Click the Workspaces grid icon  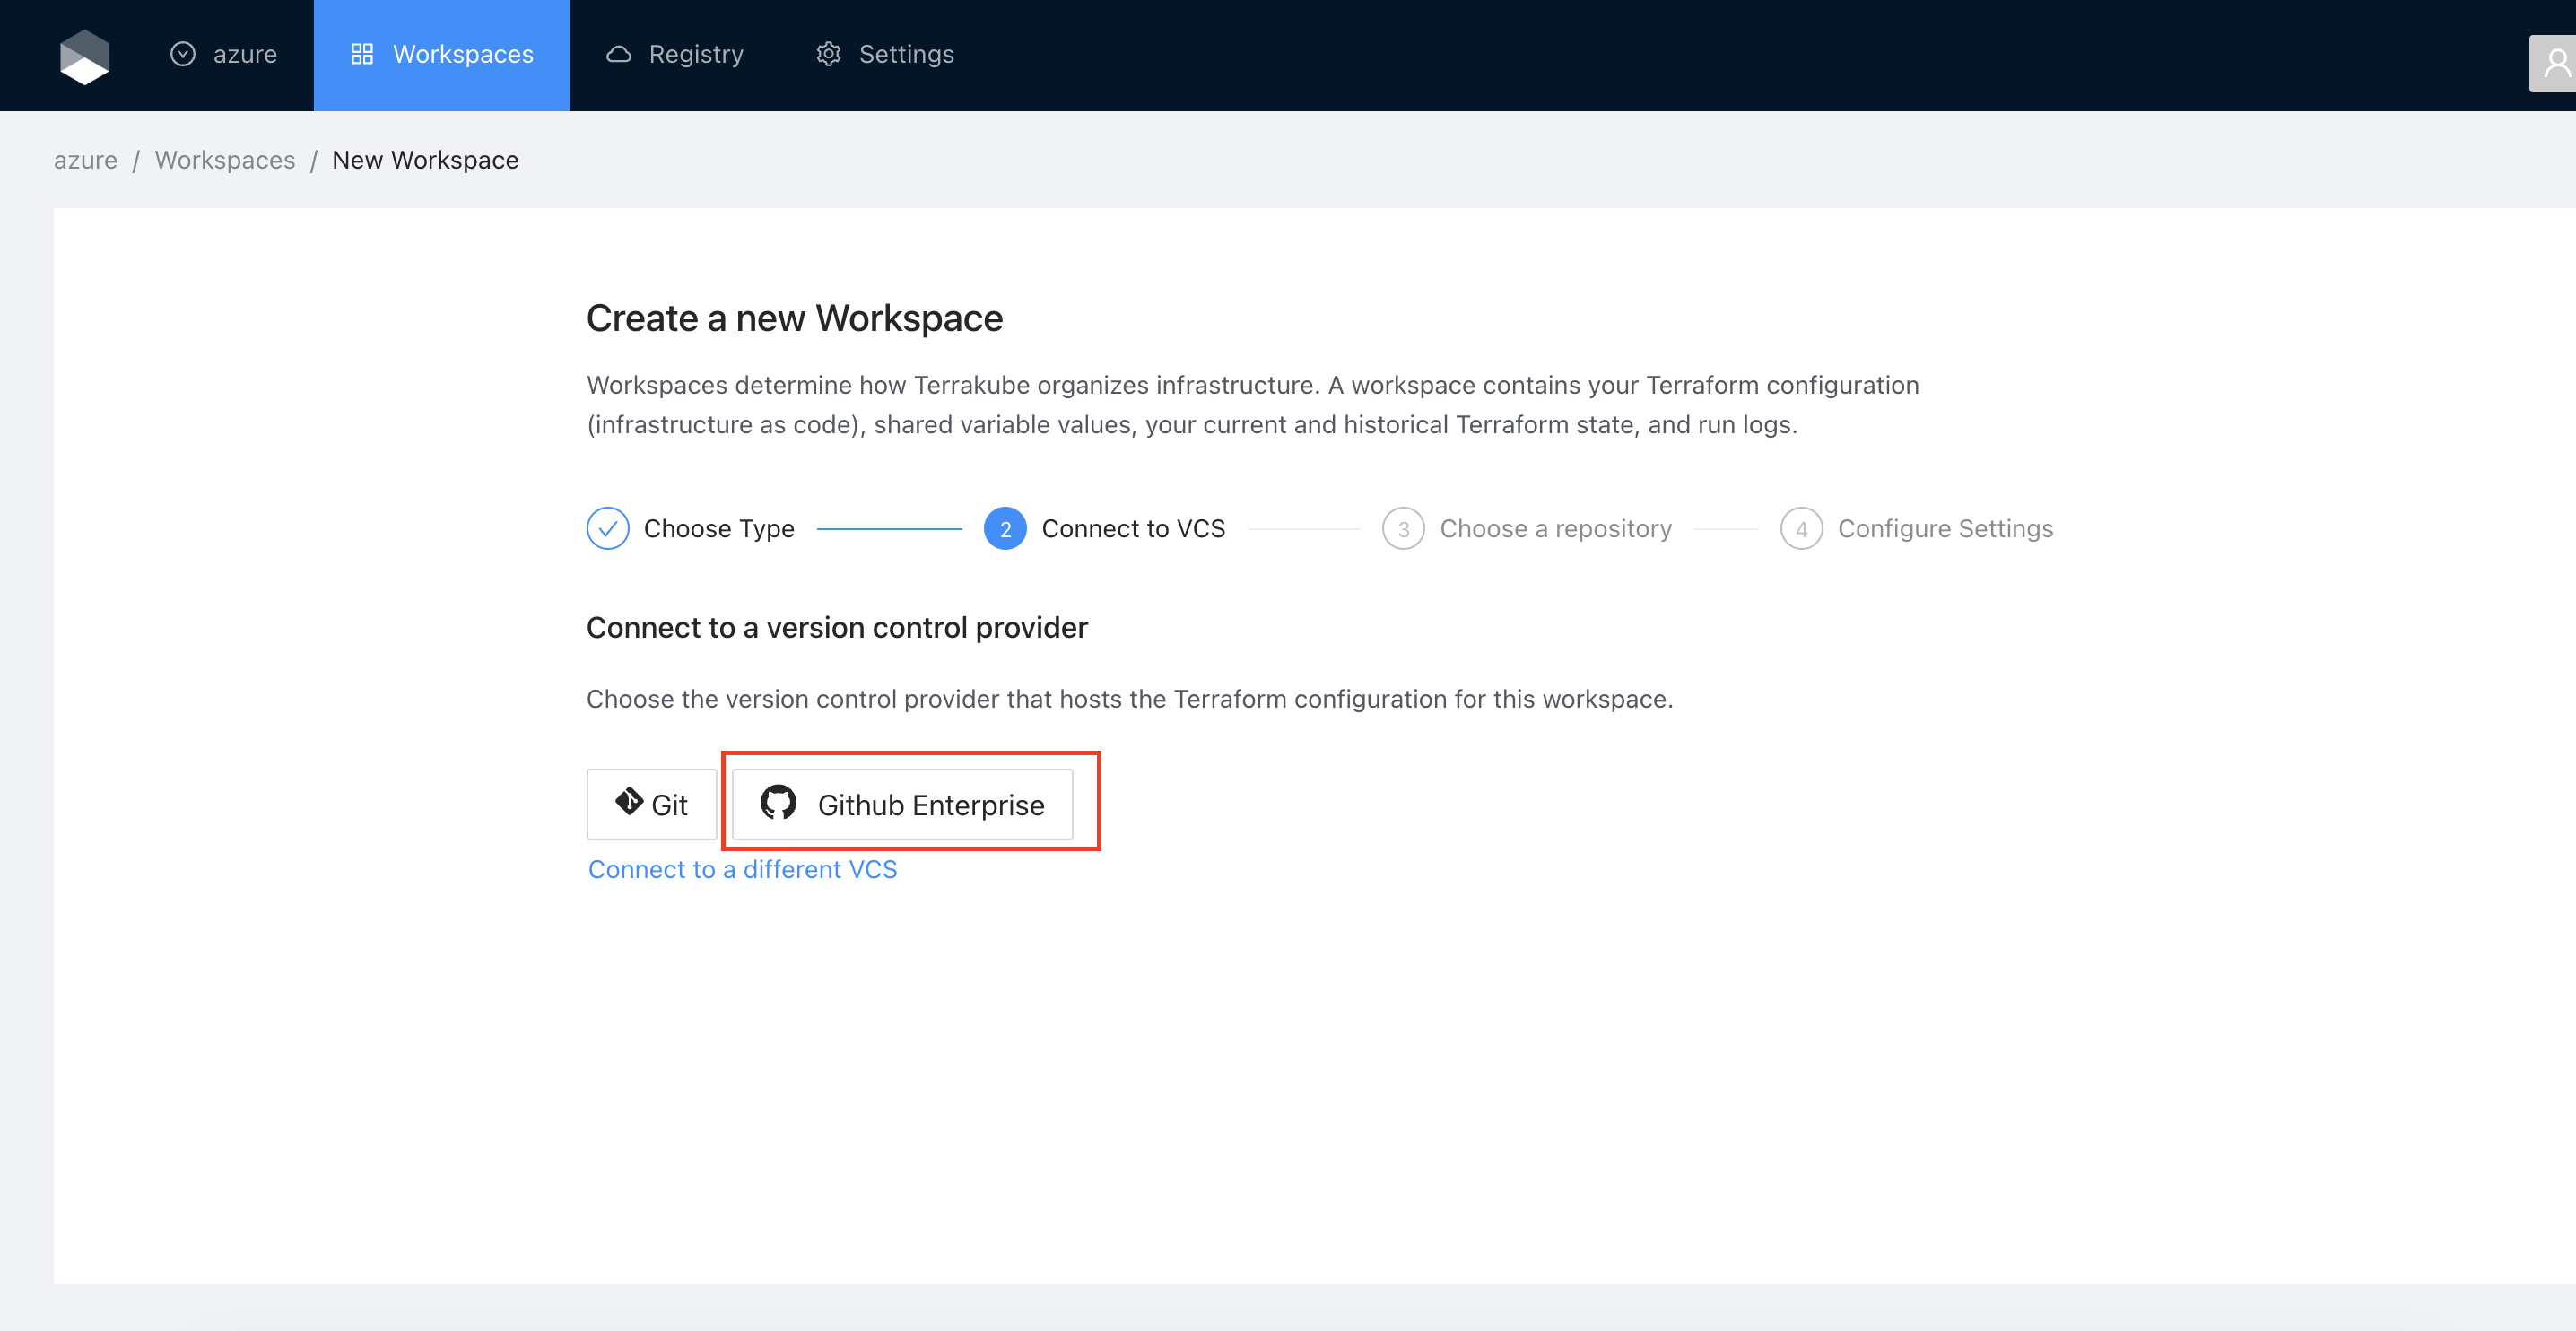click(362, 54)
